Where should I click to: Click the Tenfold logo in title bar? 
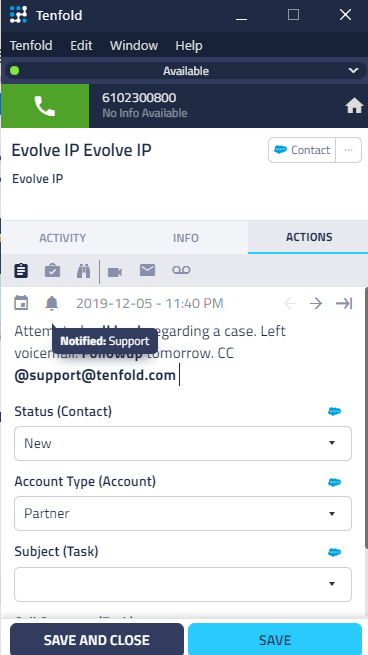(x=18, y=15)
